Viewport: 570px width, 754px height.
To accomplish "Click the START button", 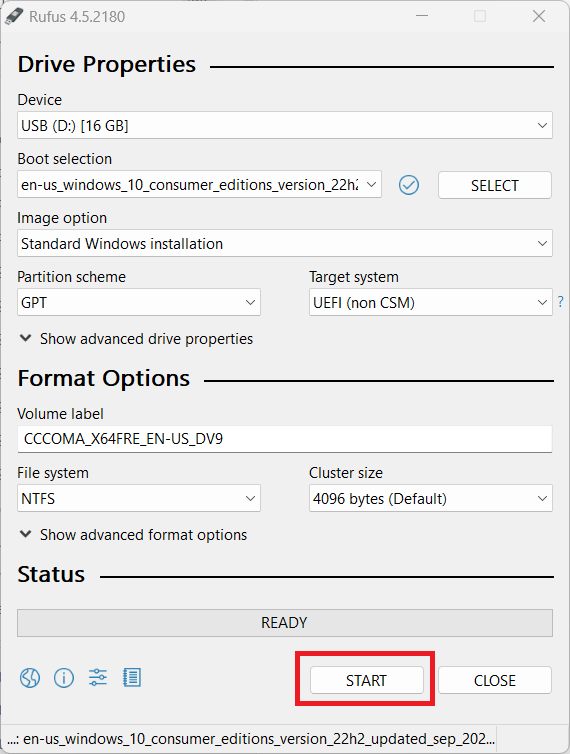I will click(367, 680).
